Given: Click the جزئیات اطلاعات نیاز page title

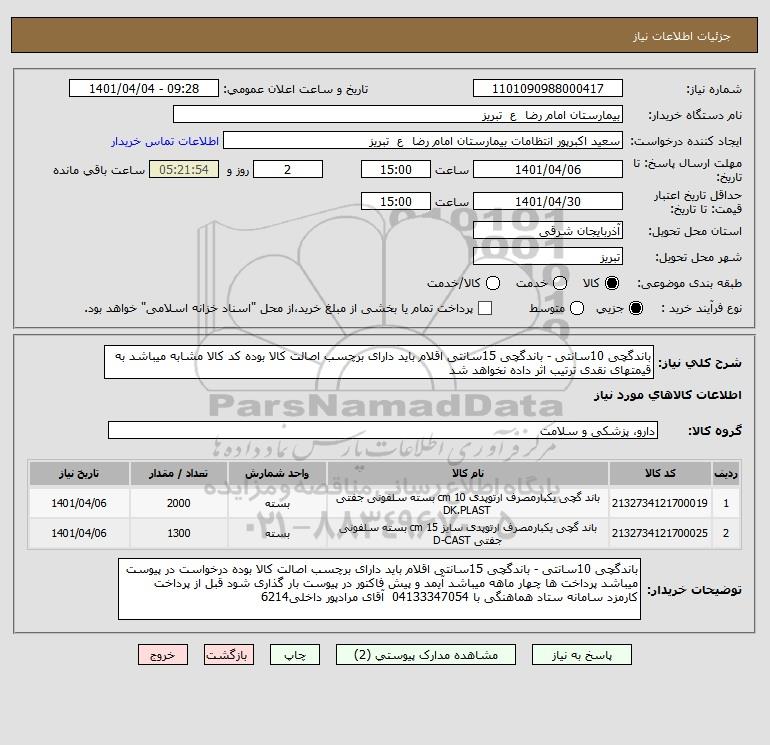Looking at the screenshot, I should (682, 36).
